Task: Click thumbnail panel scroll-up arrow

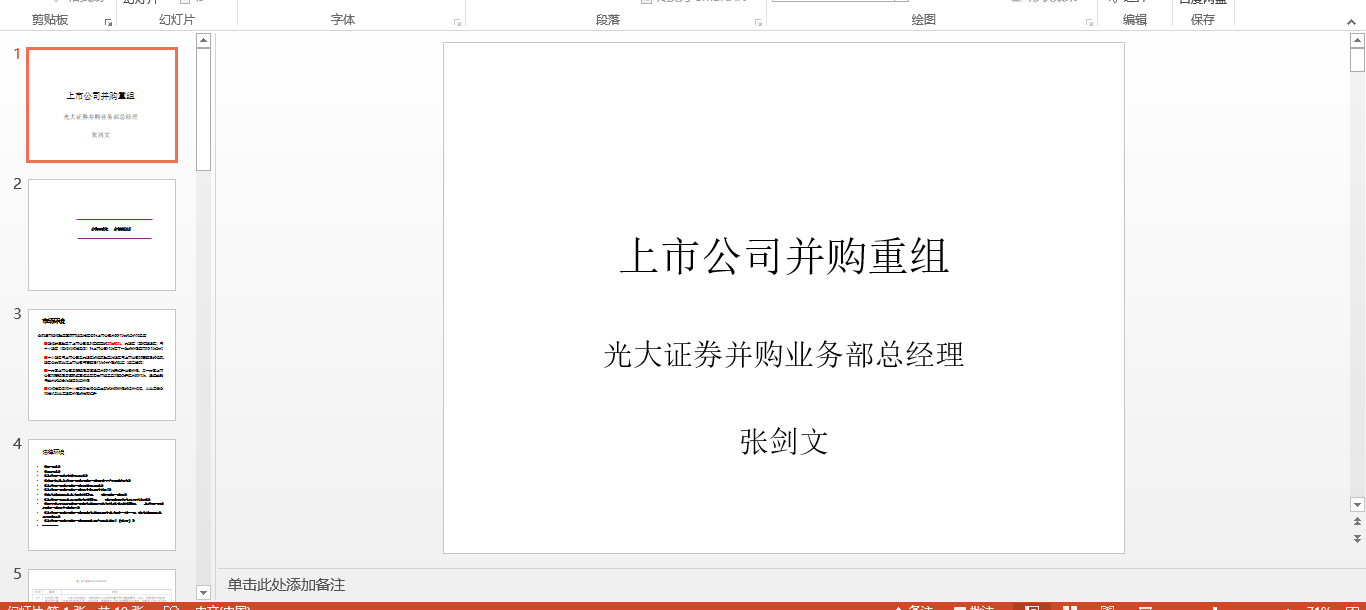Action: pos(204,41)
